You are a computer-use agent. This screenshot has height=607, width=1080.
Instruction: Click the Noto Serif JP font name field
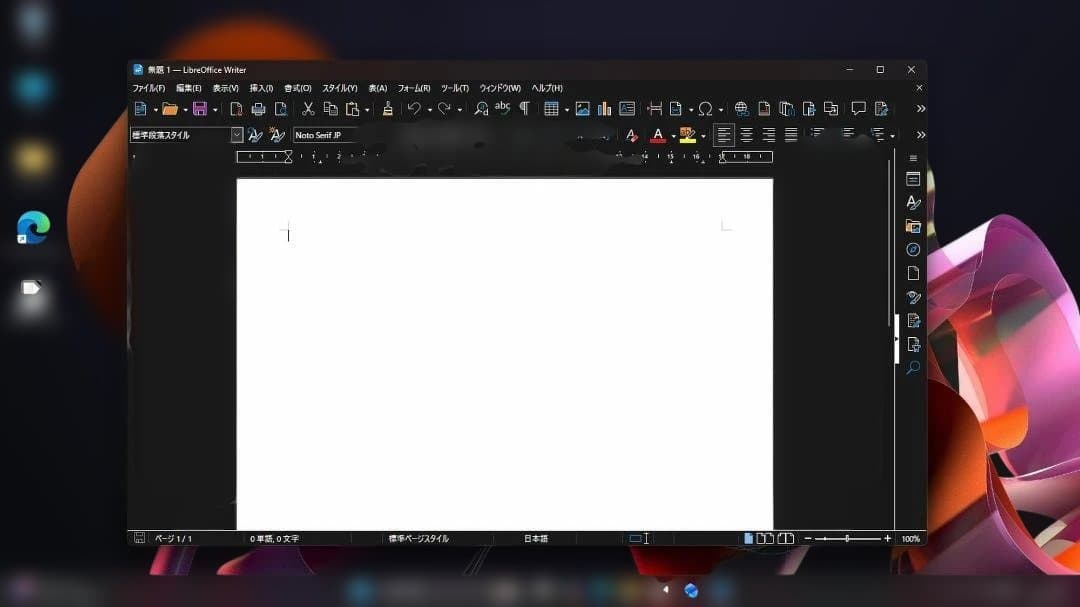click(x=324, y=135)
